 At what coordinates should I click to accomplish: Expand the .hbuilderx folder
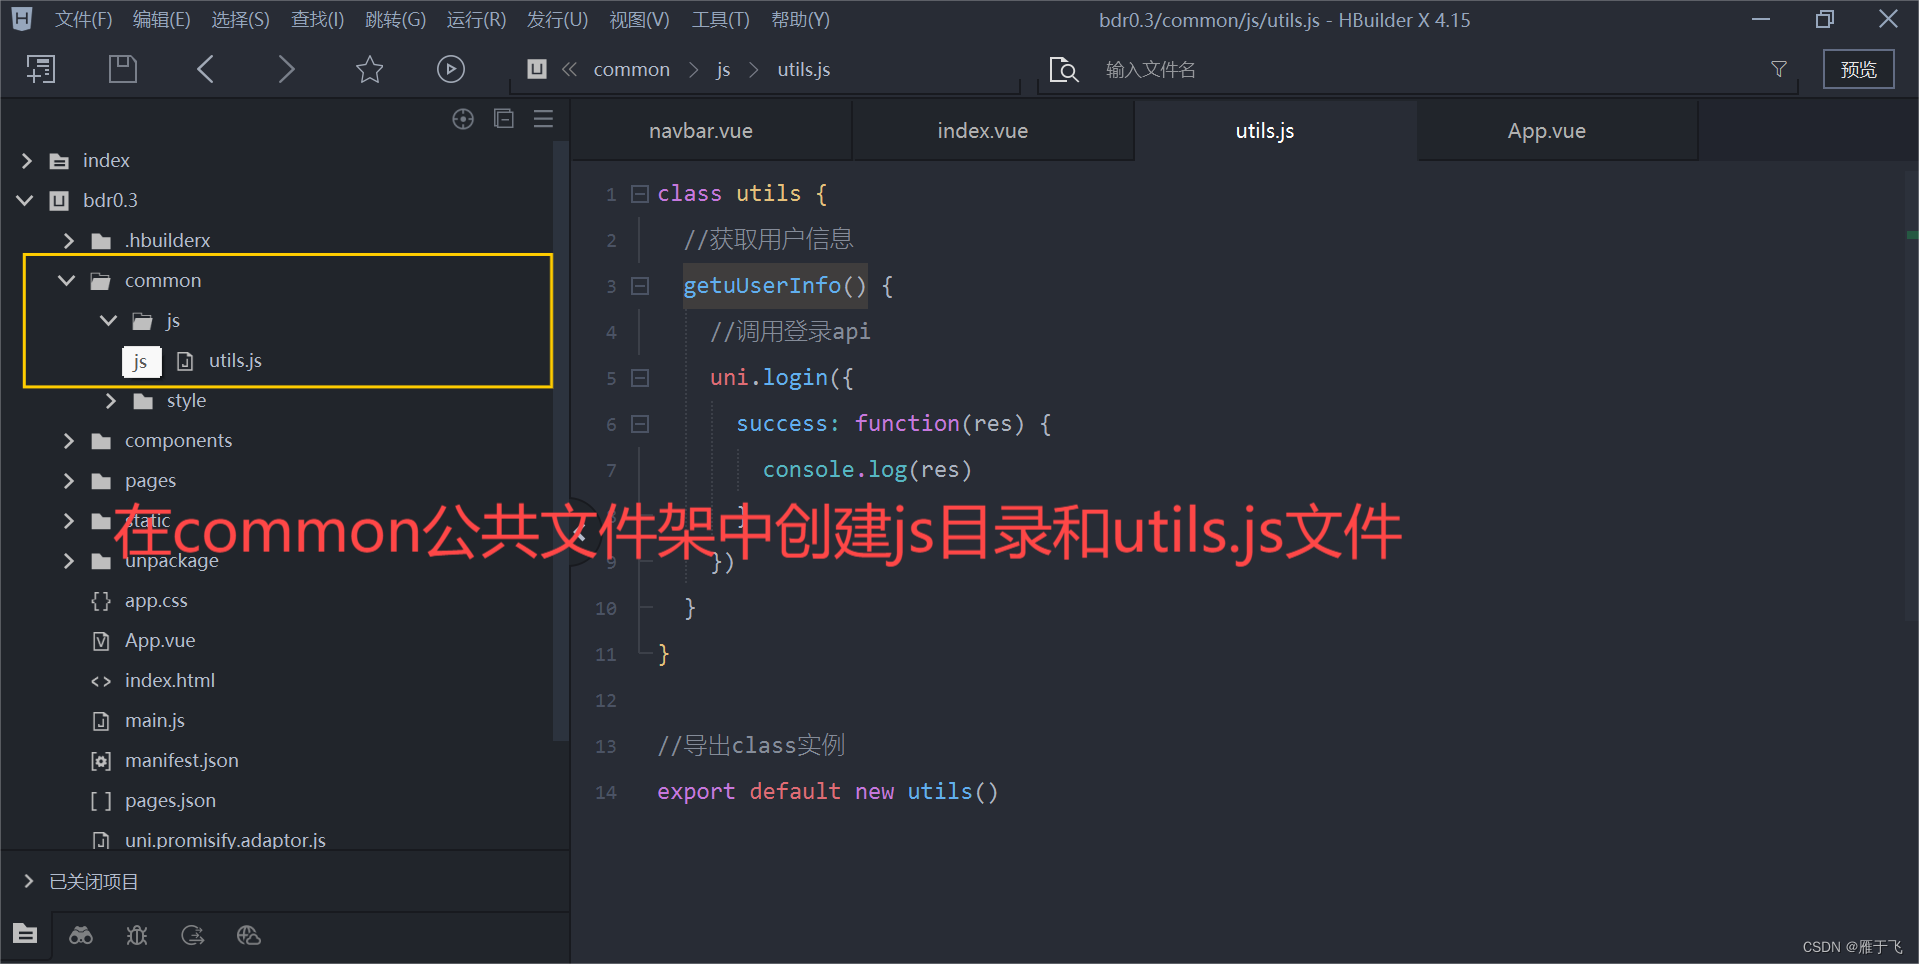68,241
